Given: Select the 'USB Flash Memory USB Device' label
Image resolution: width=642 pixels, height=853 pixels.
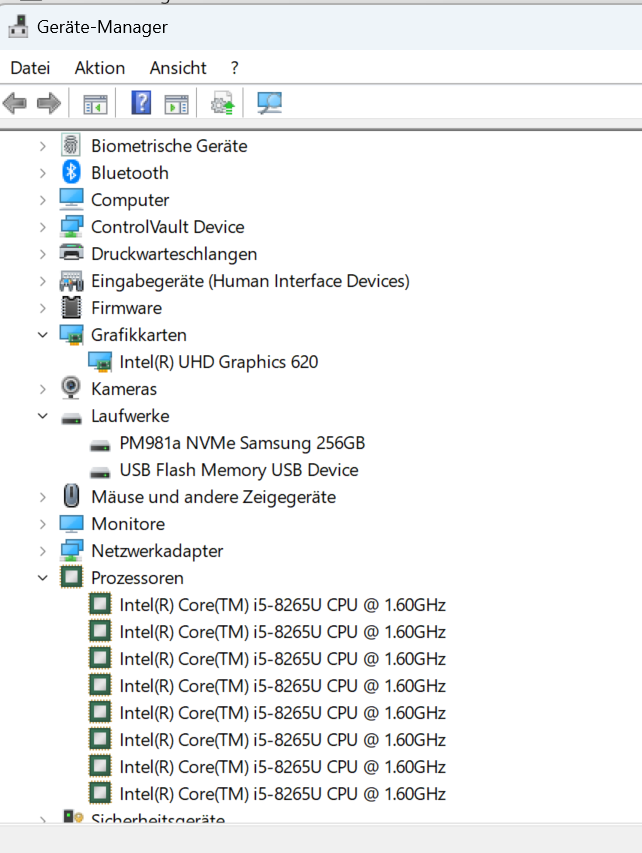Looking at the screenshot, I should click(239, 470).
